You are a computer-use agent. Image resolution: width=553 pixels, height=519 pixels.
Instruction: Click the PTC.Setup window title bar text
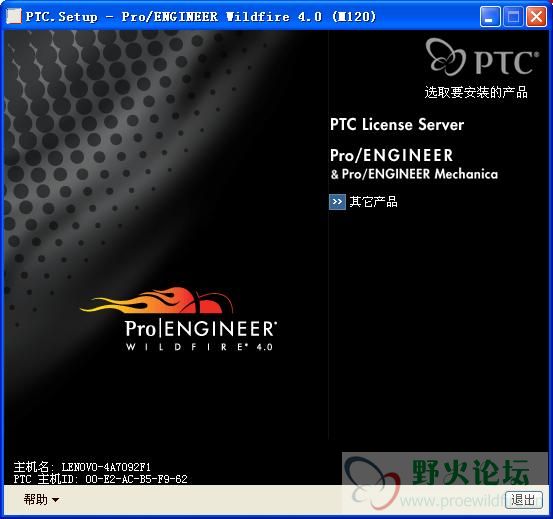coord(201,17)
